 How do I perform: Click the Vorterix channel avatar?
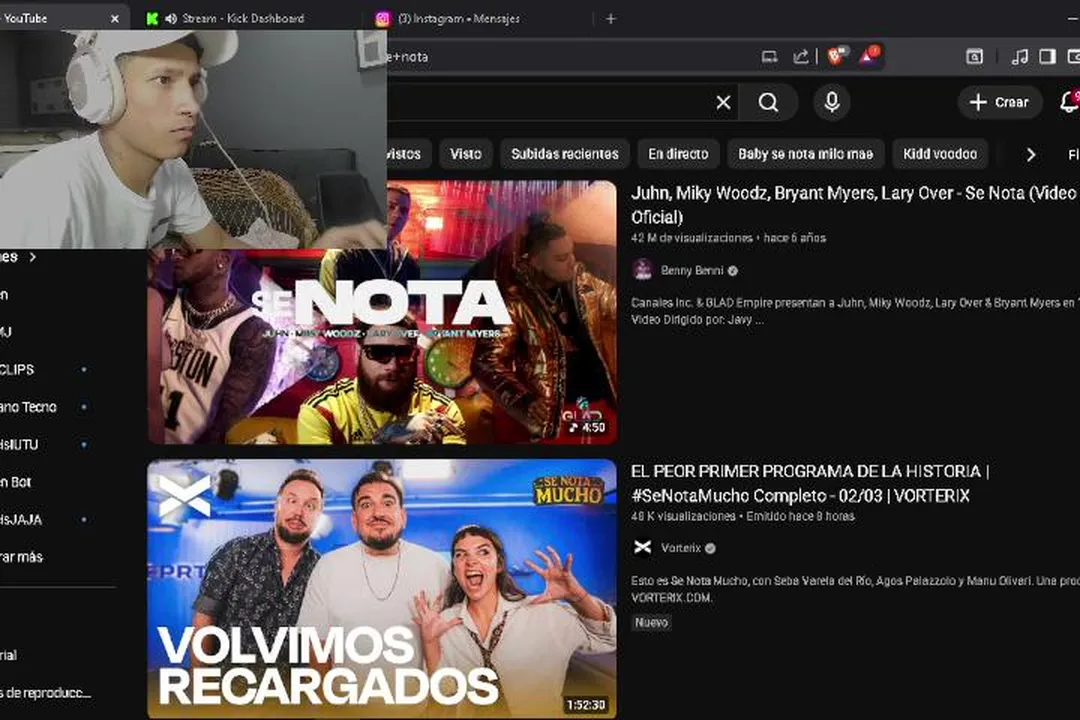[643, 547]
